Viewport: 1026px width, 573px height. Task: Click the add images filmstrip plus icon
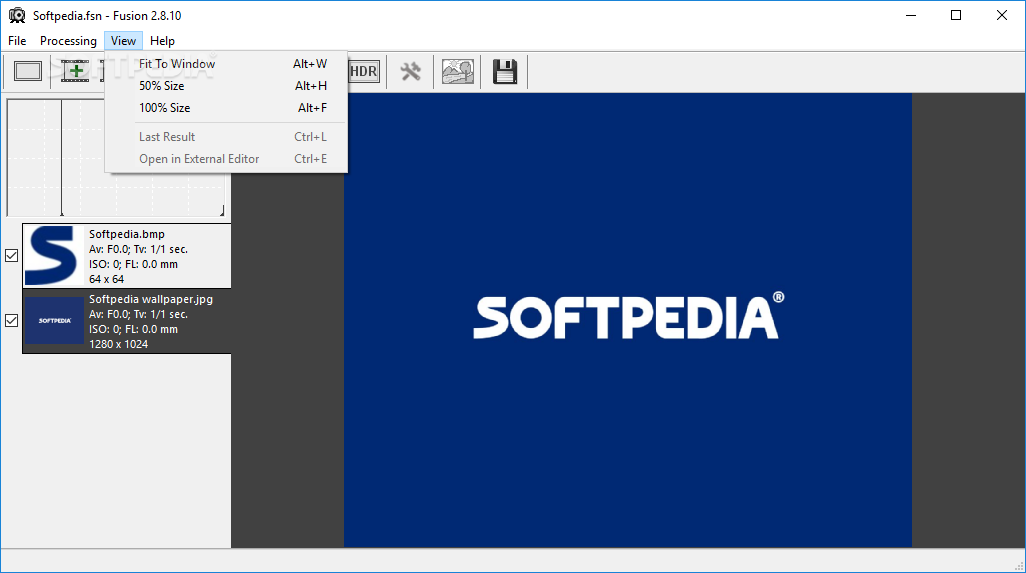(75, 71)
